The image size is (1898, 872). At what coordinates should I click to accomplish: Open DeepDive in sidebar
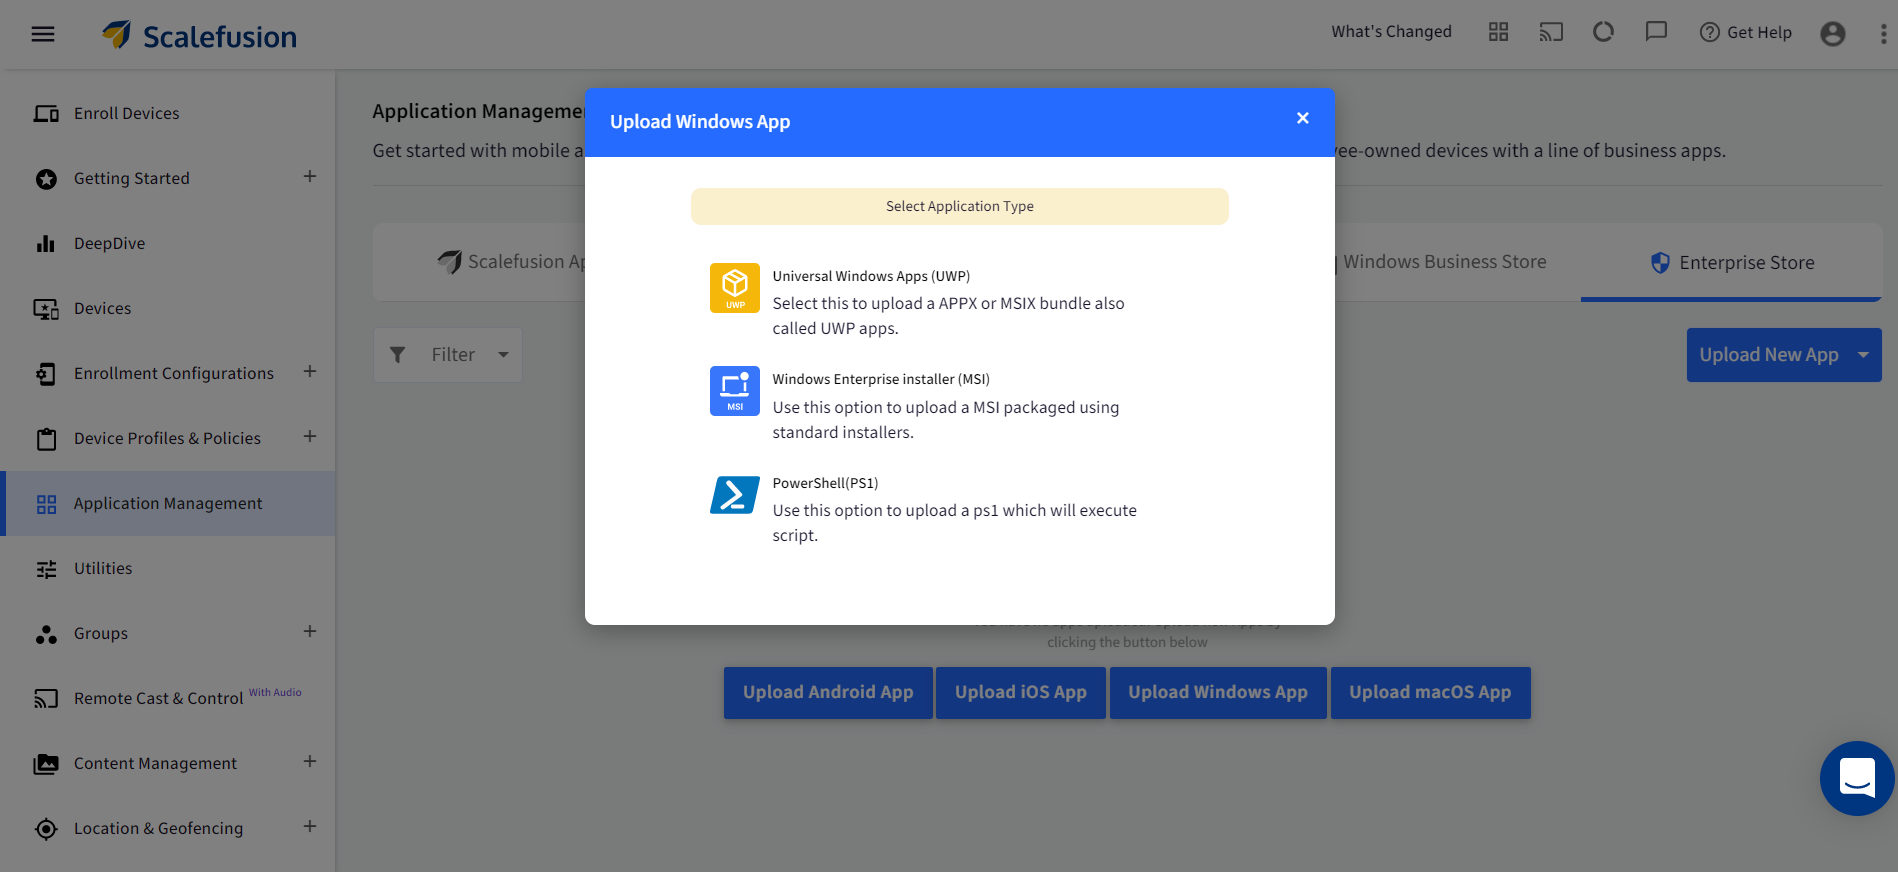[110, 243]
